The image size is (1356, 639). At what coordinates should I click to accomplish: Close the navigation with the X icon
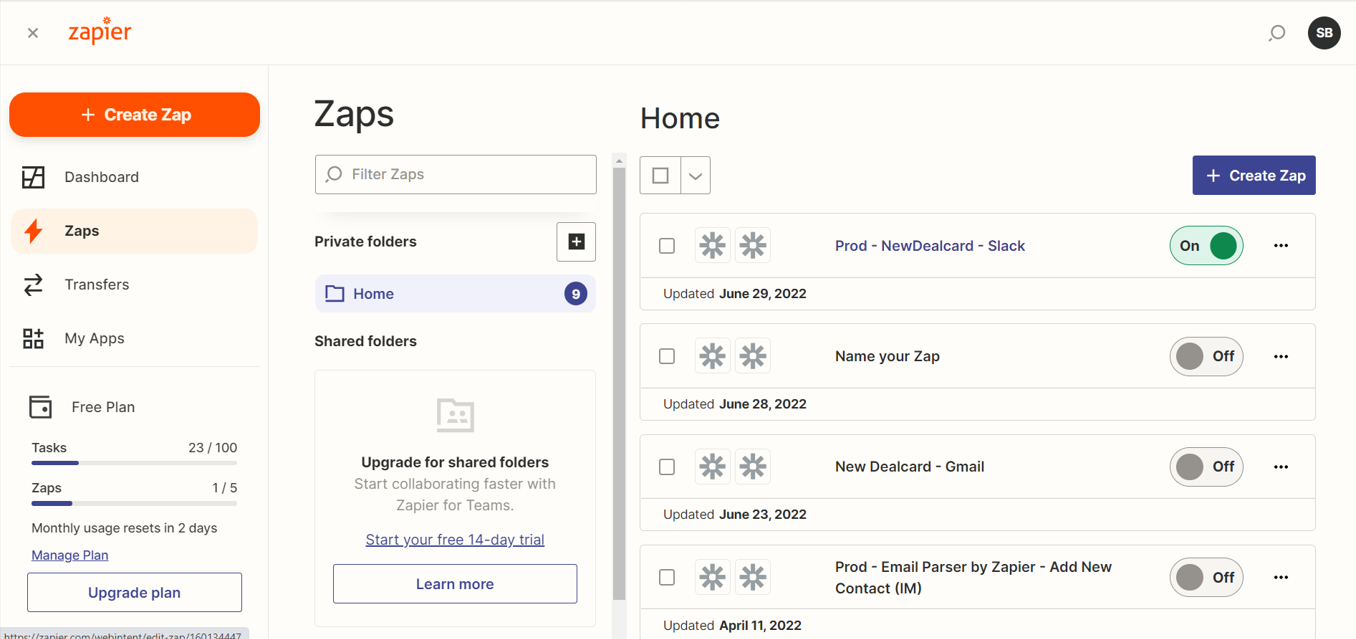pyautogui.click(x=33, y=33)
